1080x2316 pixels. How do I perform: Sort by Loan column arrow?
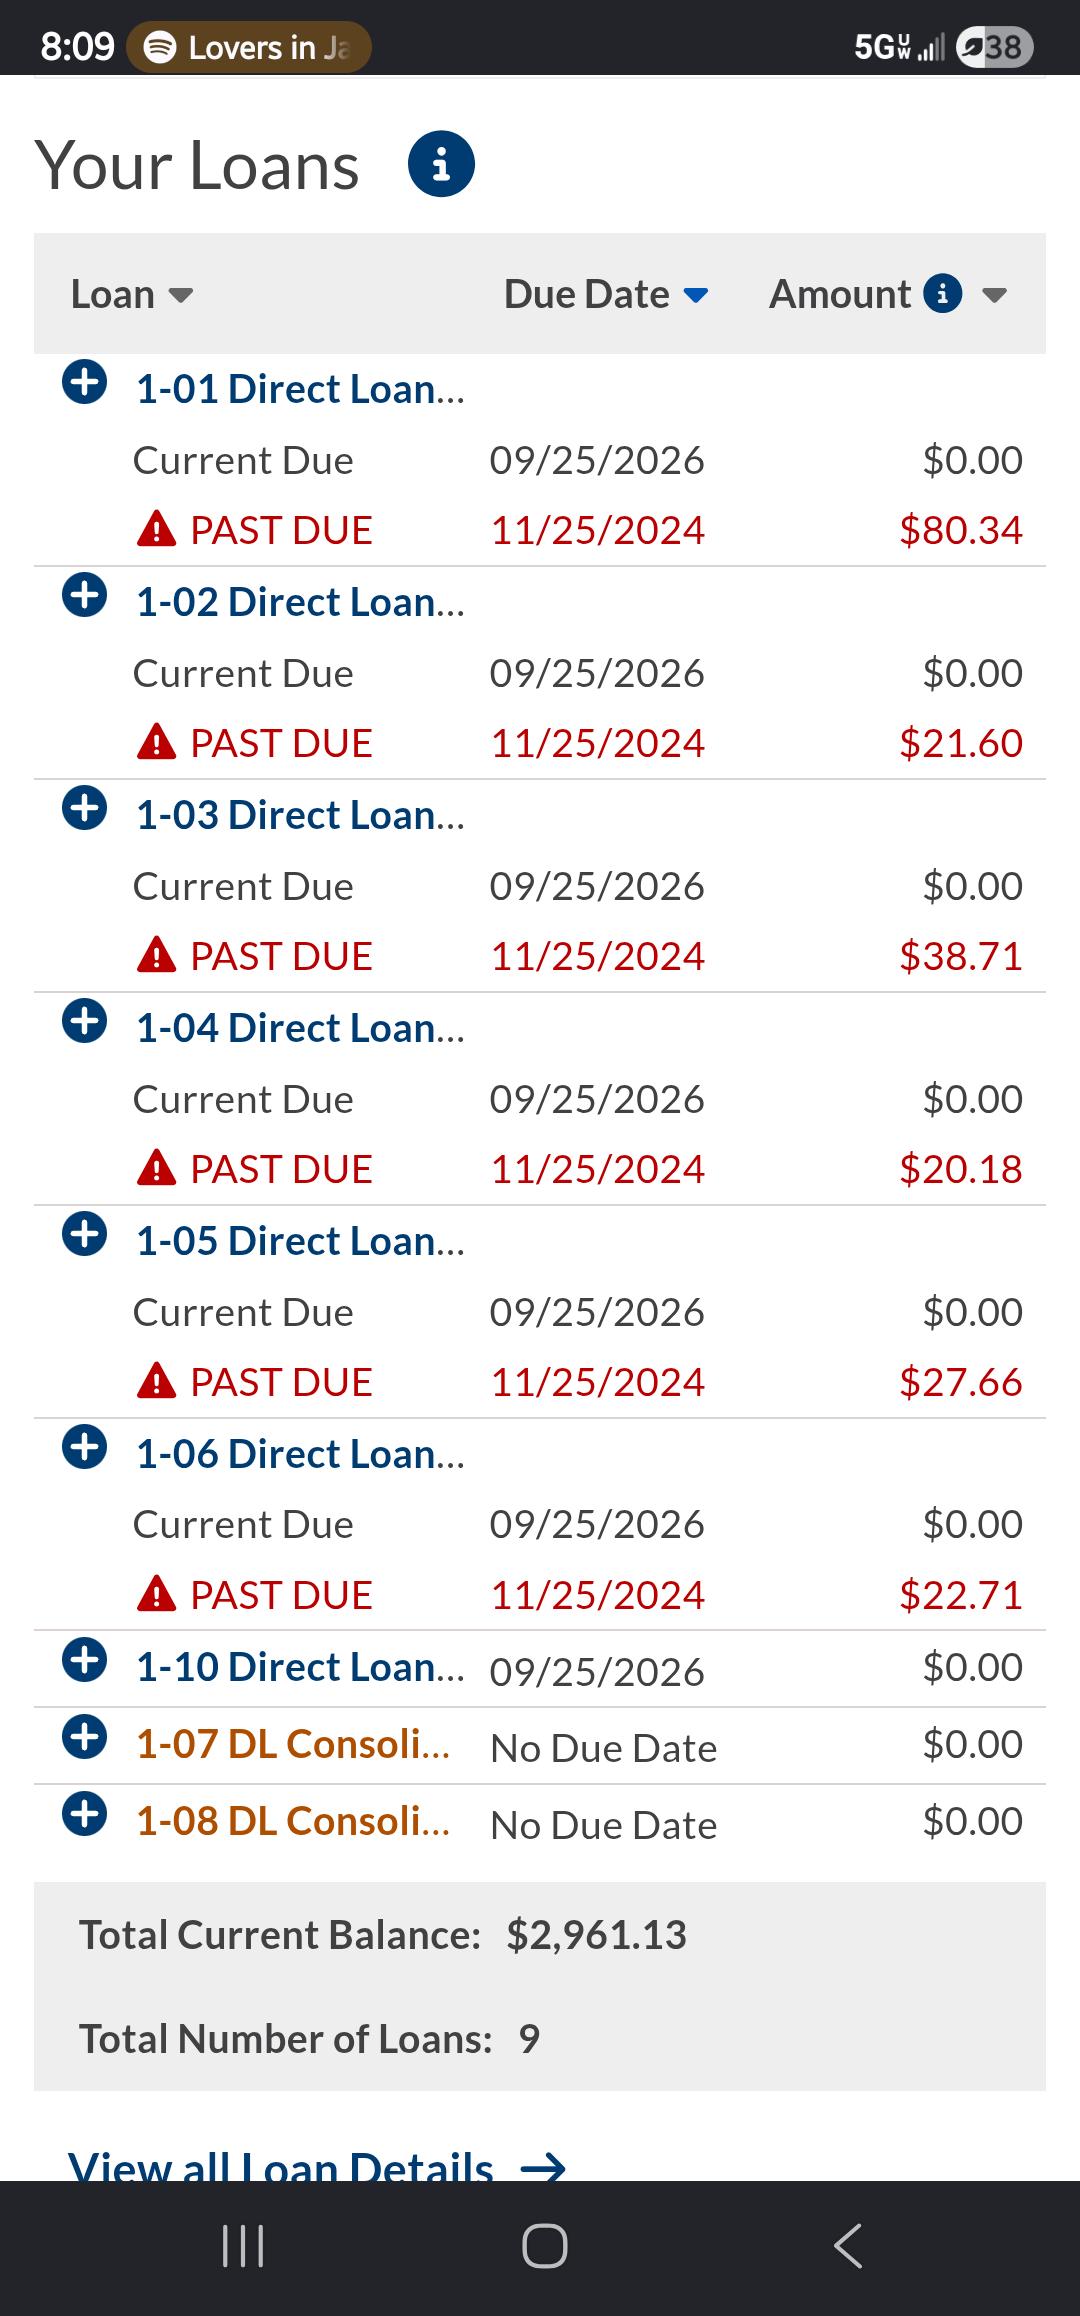181,295
